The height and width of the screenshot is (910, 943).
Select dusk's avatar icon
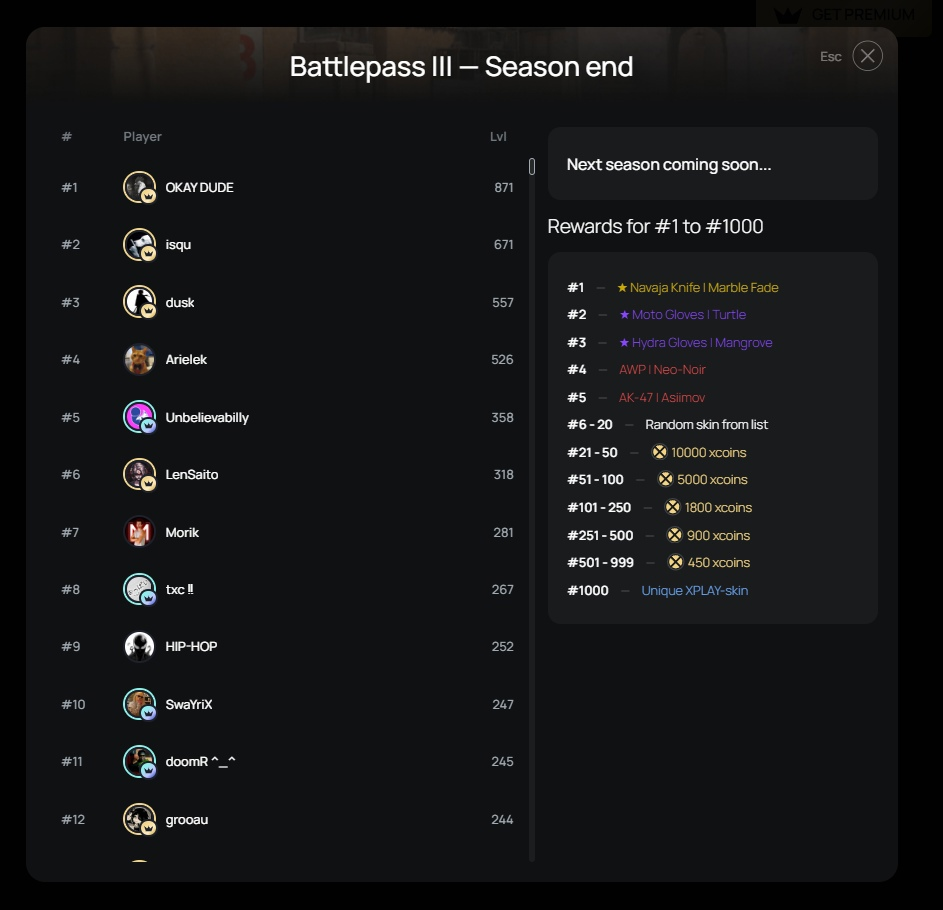[x=139, y=302]
